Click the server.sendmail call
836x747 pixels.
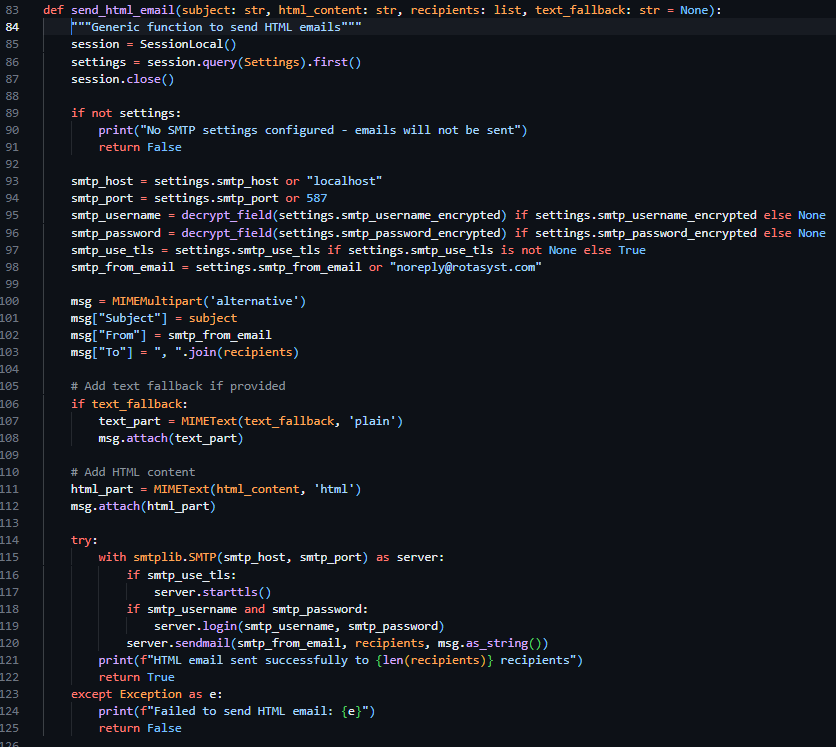tap(180, 643)
